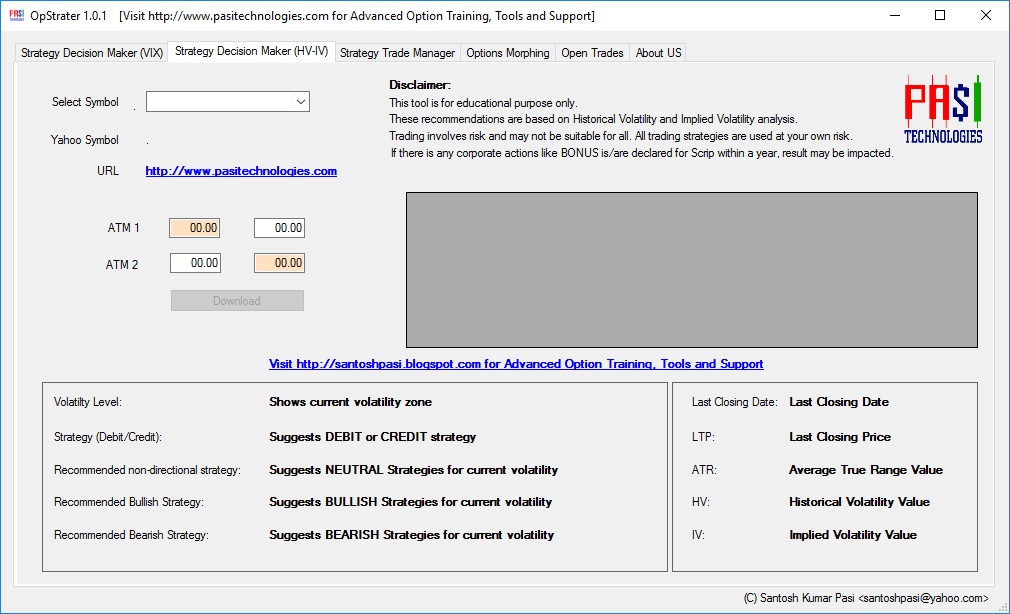Click the copyright Santosh Kumar Pasi text
The image size is (1010, 614).
pyautogui.click(x=866, y=598)
